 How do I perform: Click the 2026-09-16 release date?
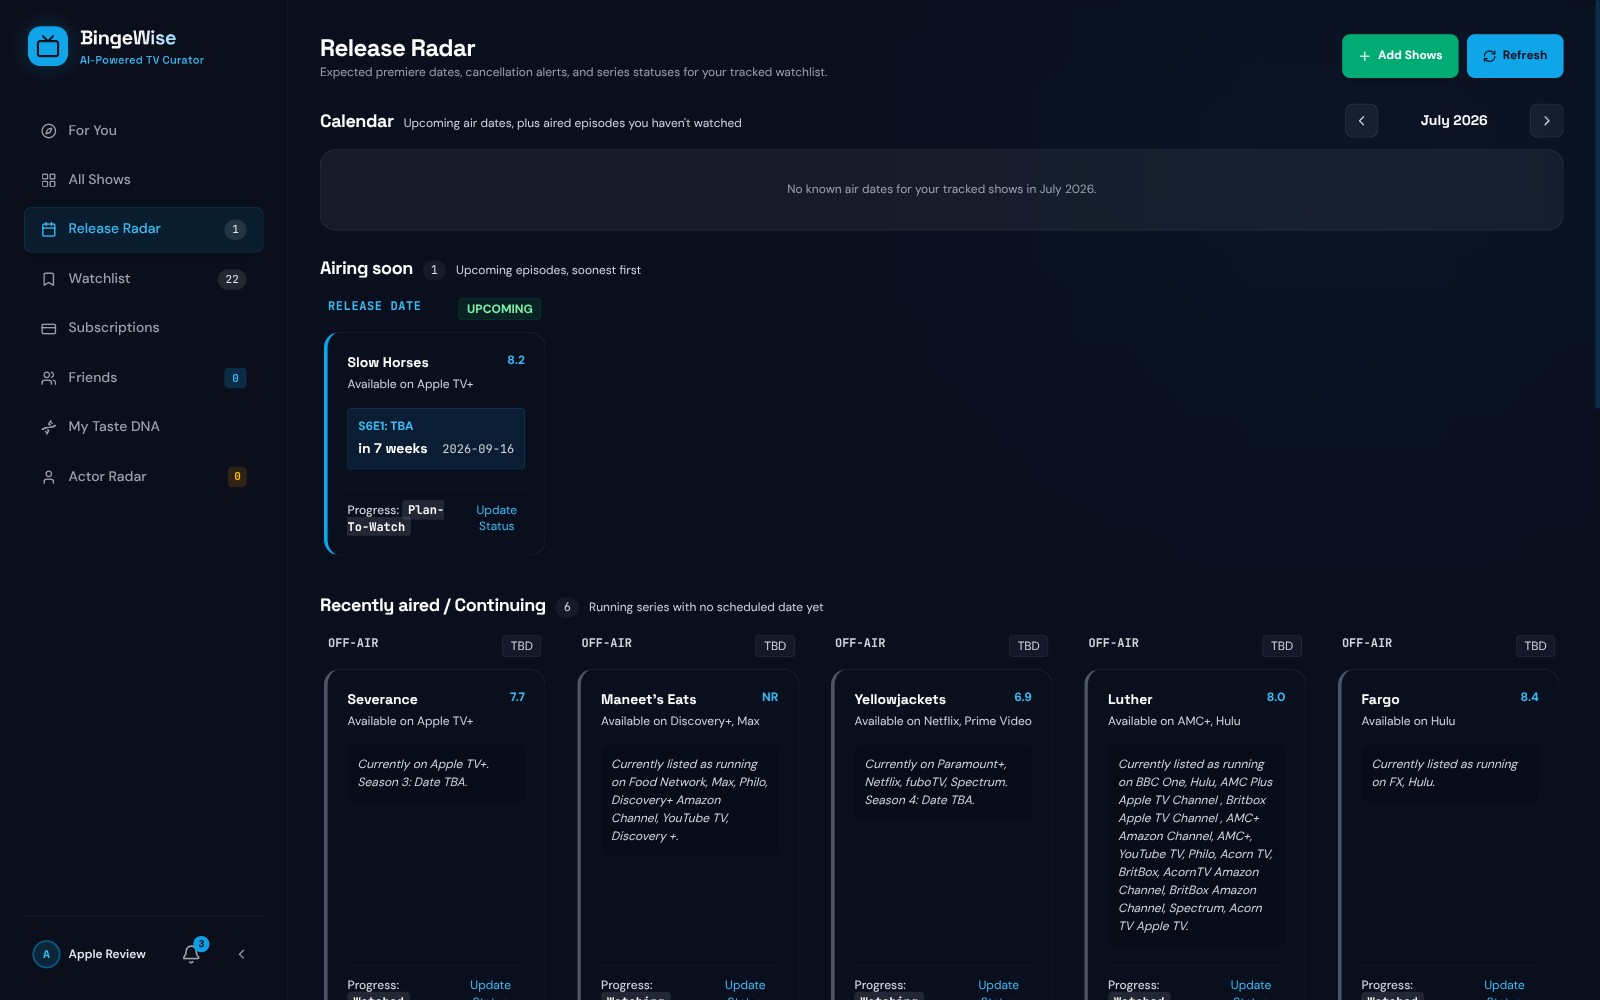point(478,450)
